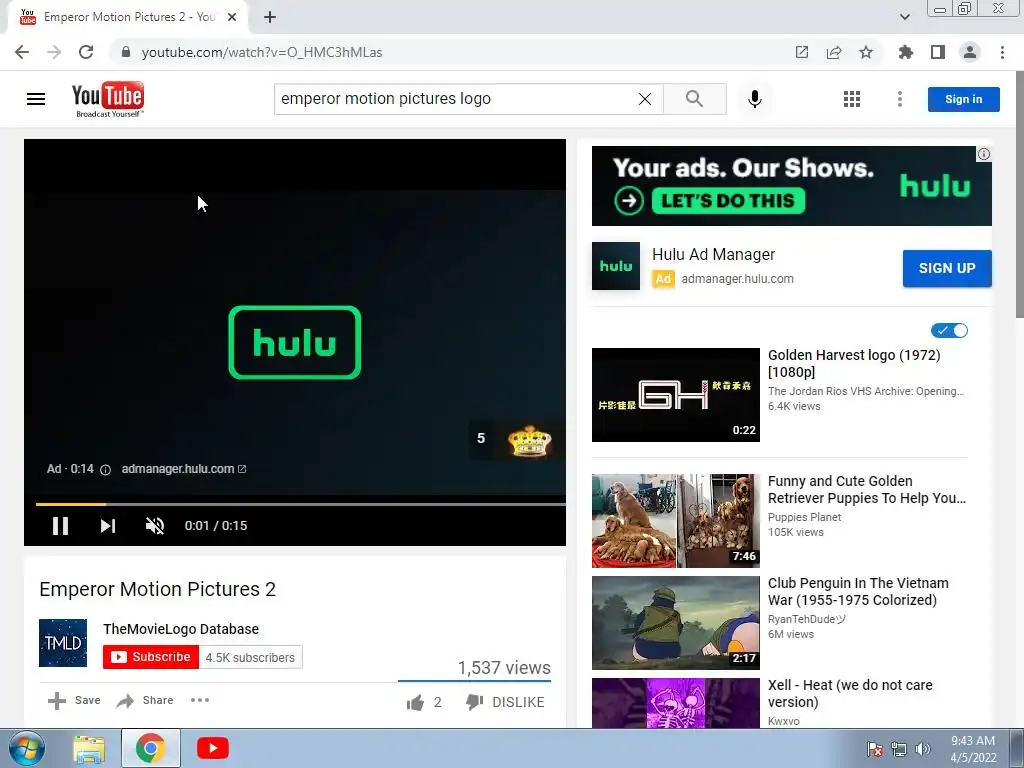Open Chrome profile avatar
Image resolution: width=1024 pixels, height=768 pixels.
click(x=970, y=52)
